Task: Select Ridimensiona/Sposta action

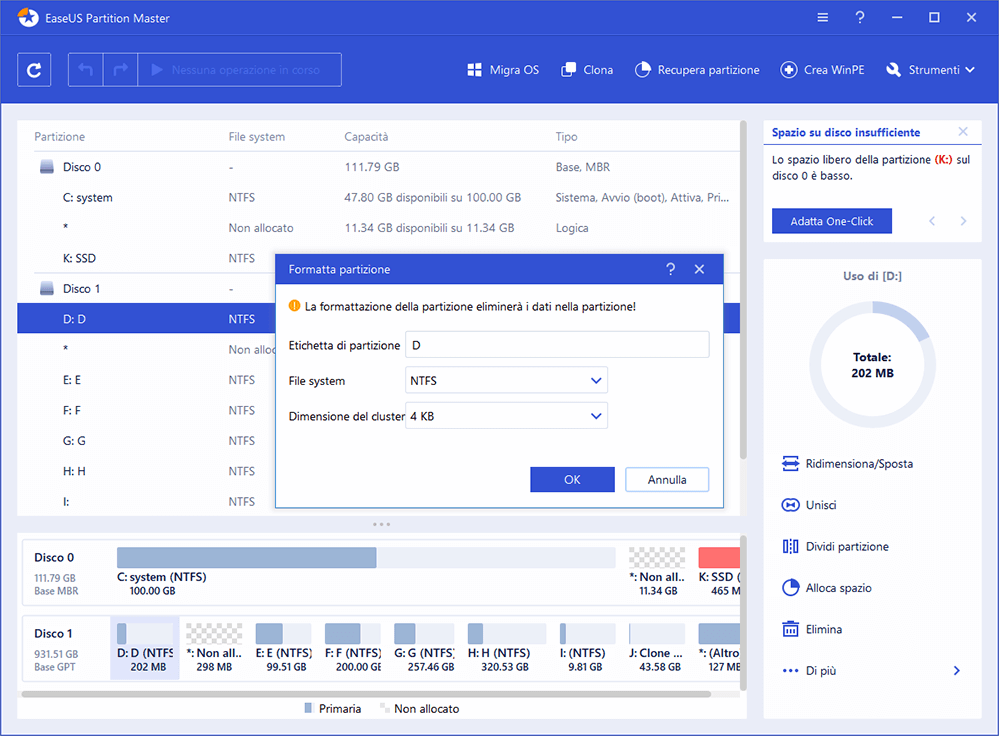Action: point(848,463)
